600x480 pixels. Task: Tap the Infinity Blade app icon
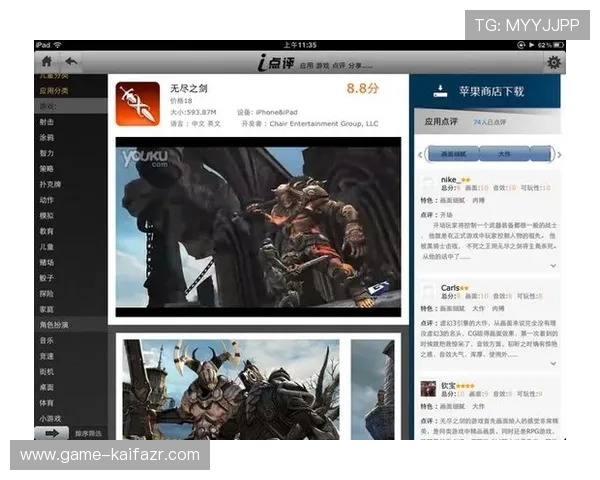(137, 103)
